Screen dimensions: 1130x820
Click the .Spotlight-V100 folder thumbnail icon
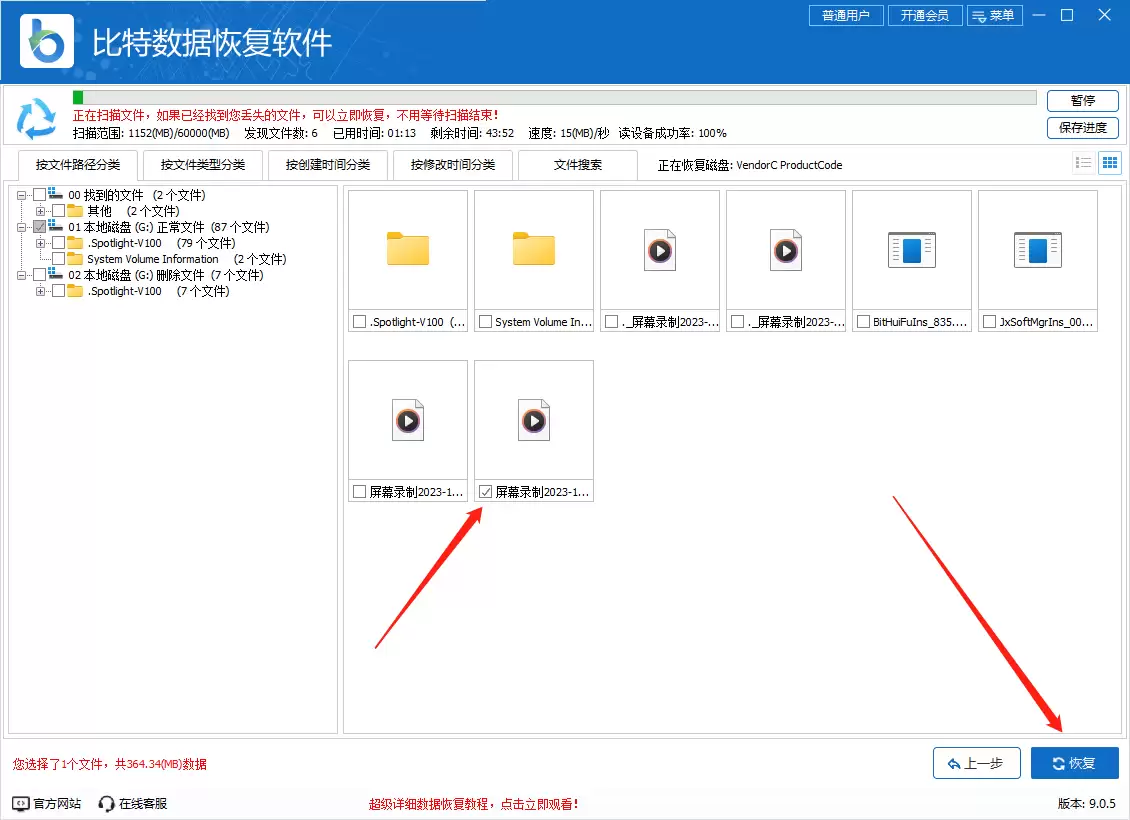click(408, 249)
